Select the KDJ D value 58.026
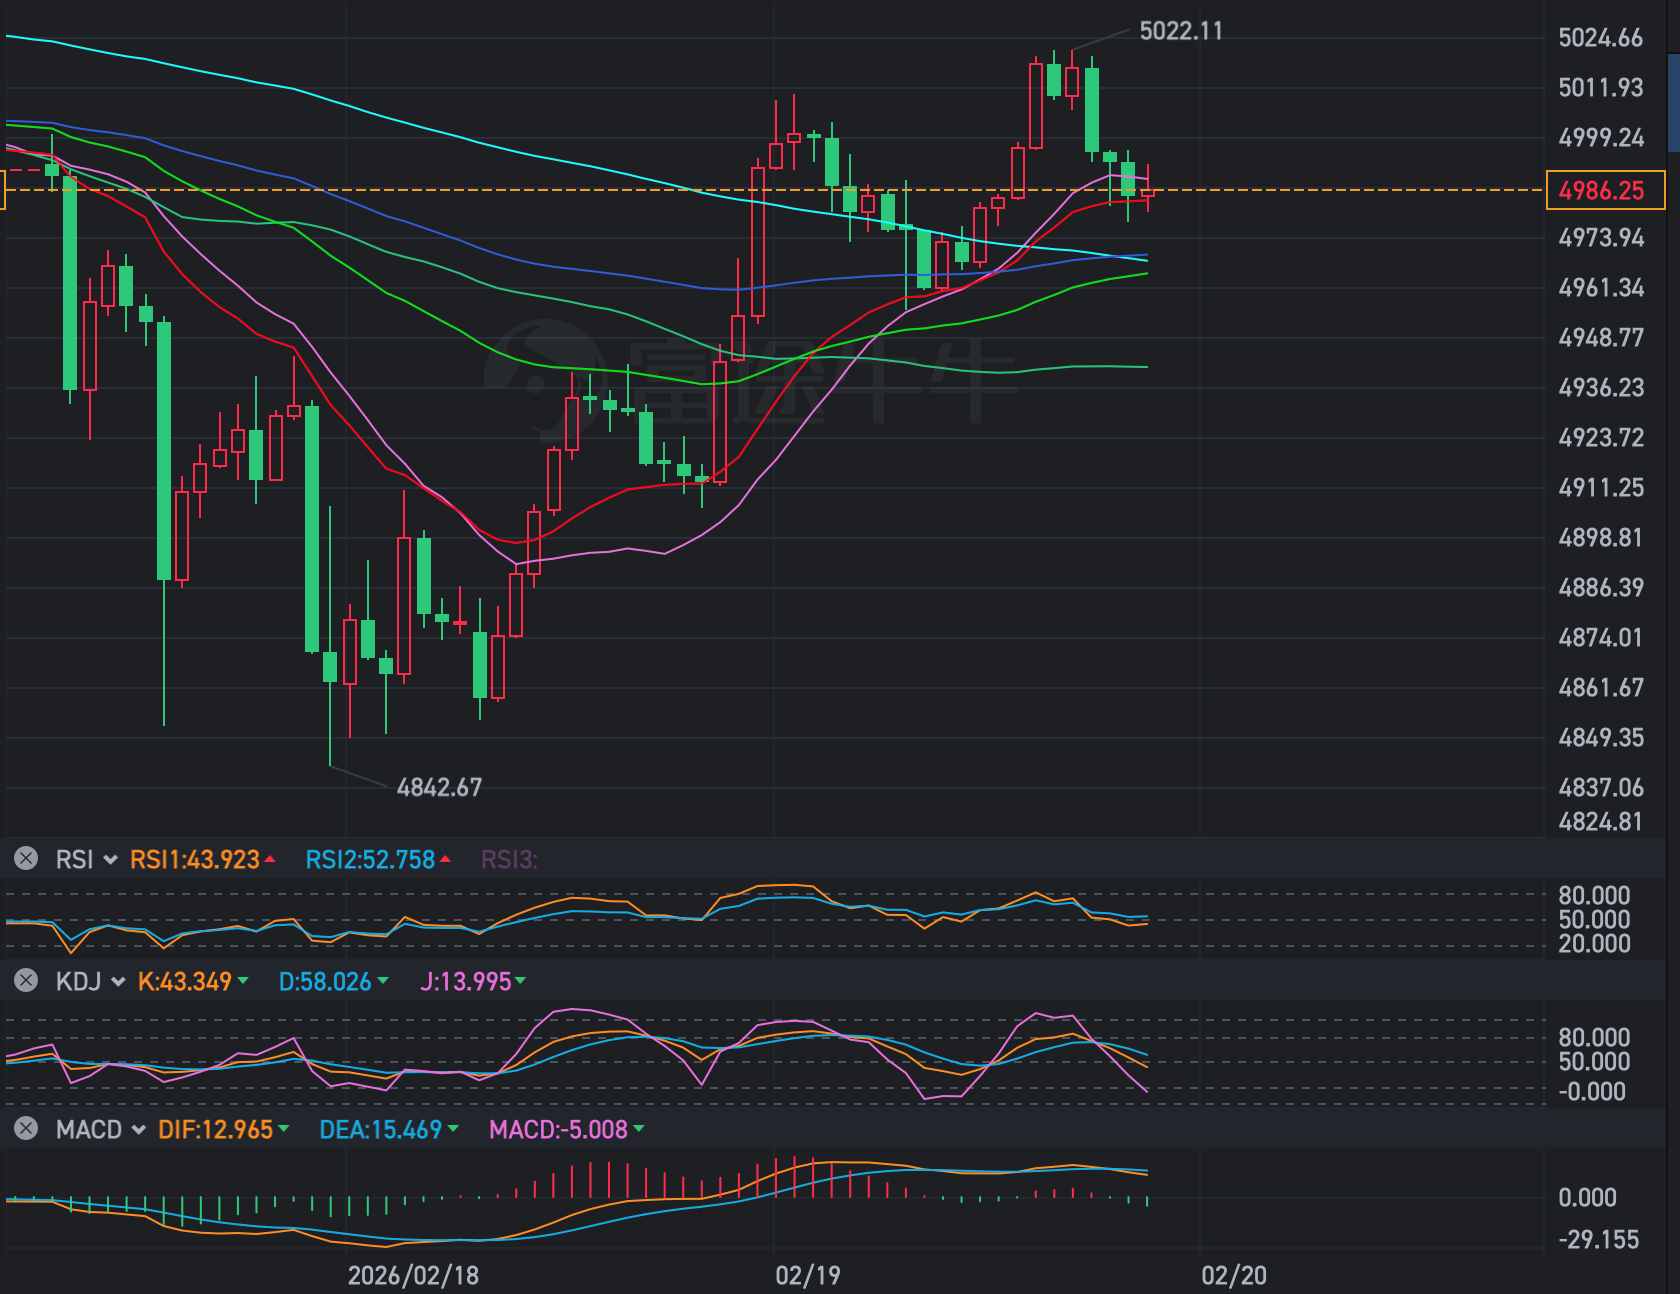The width and height of the screenshot is (1680, 1294). pos(325,982)
